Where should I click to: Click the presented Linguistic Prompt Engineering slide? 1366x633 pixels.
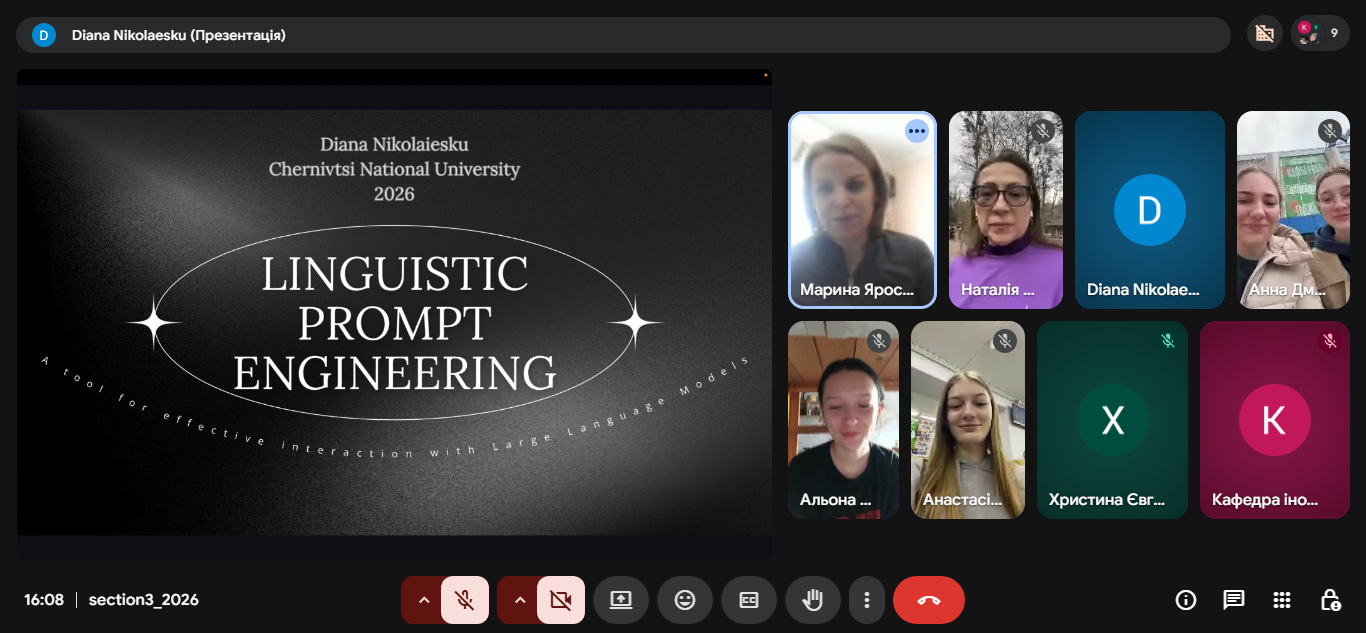point(394,315)
